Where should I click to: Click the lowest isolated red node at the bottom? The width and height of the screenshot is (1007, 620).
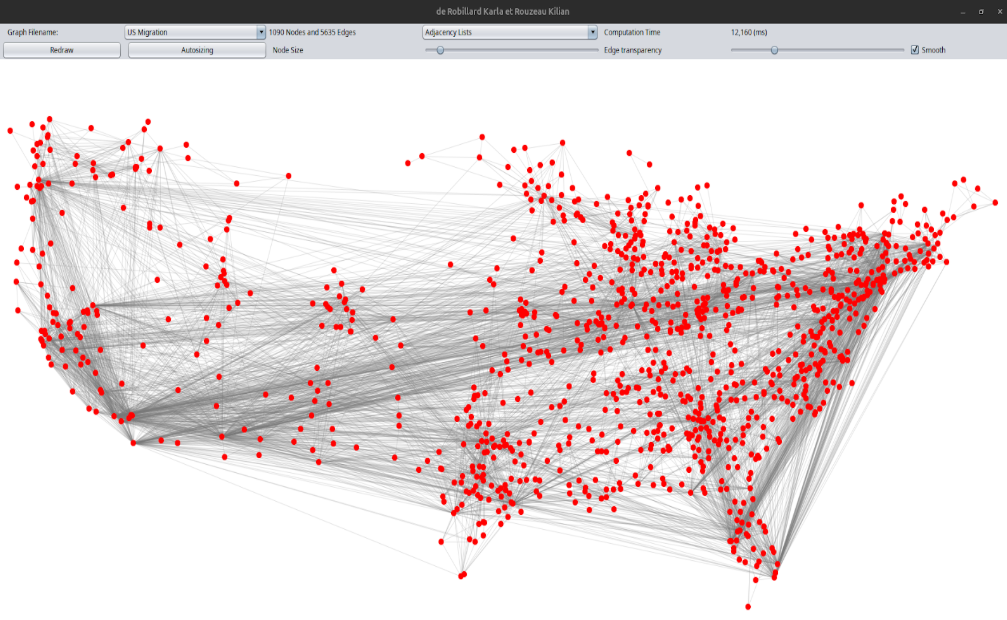[x=748, y=606]
